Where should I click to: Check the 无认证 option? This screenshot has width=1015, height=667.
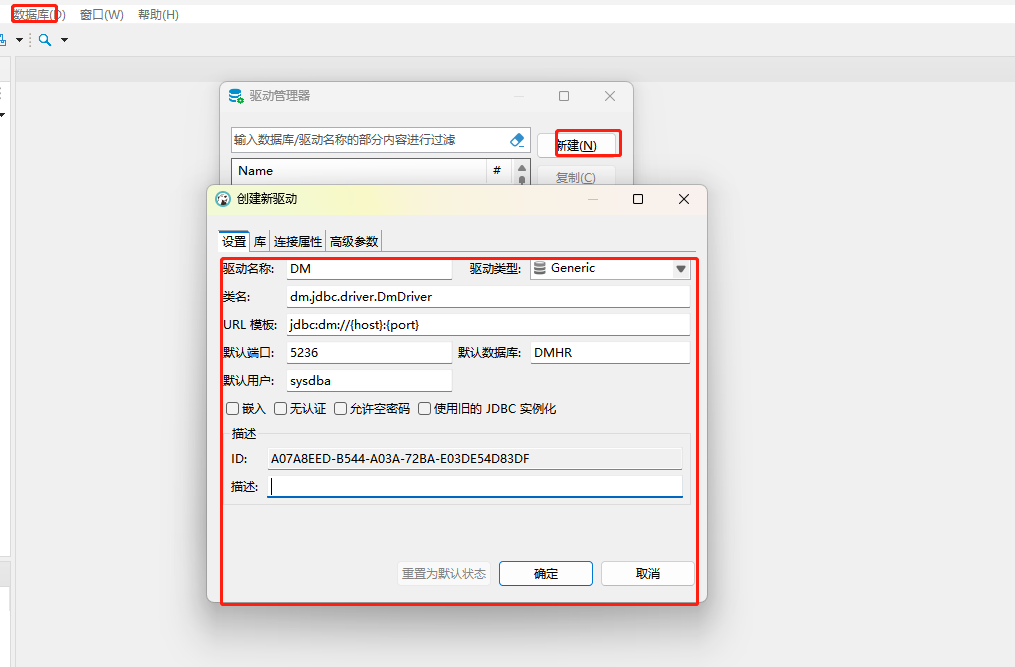point(281,409)
